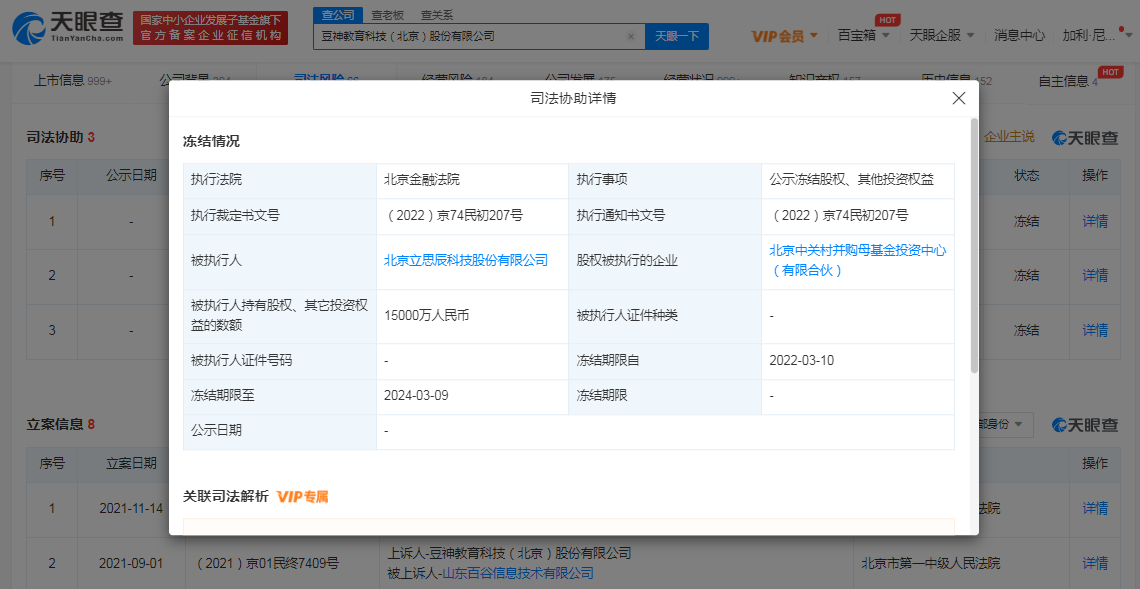The image size is (1140, 589).
Task: Close the 司法协助详情 dialog
Action: click(958, 98)
